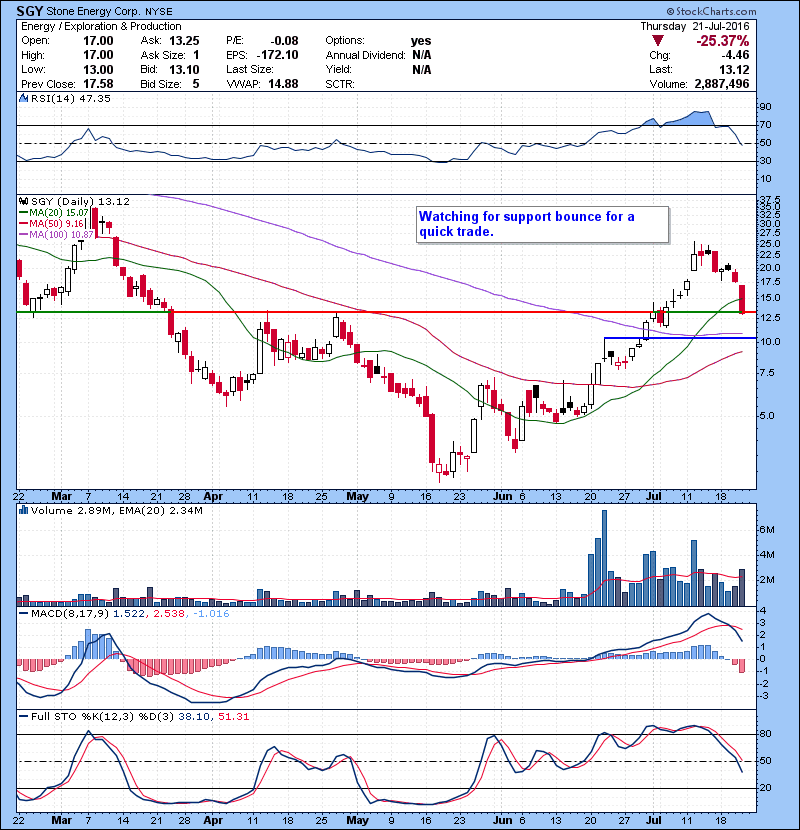Viewport: 800px width, 830px height.
Task: Click the MACD signal value 2.538
Action: tap(169, 614)
